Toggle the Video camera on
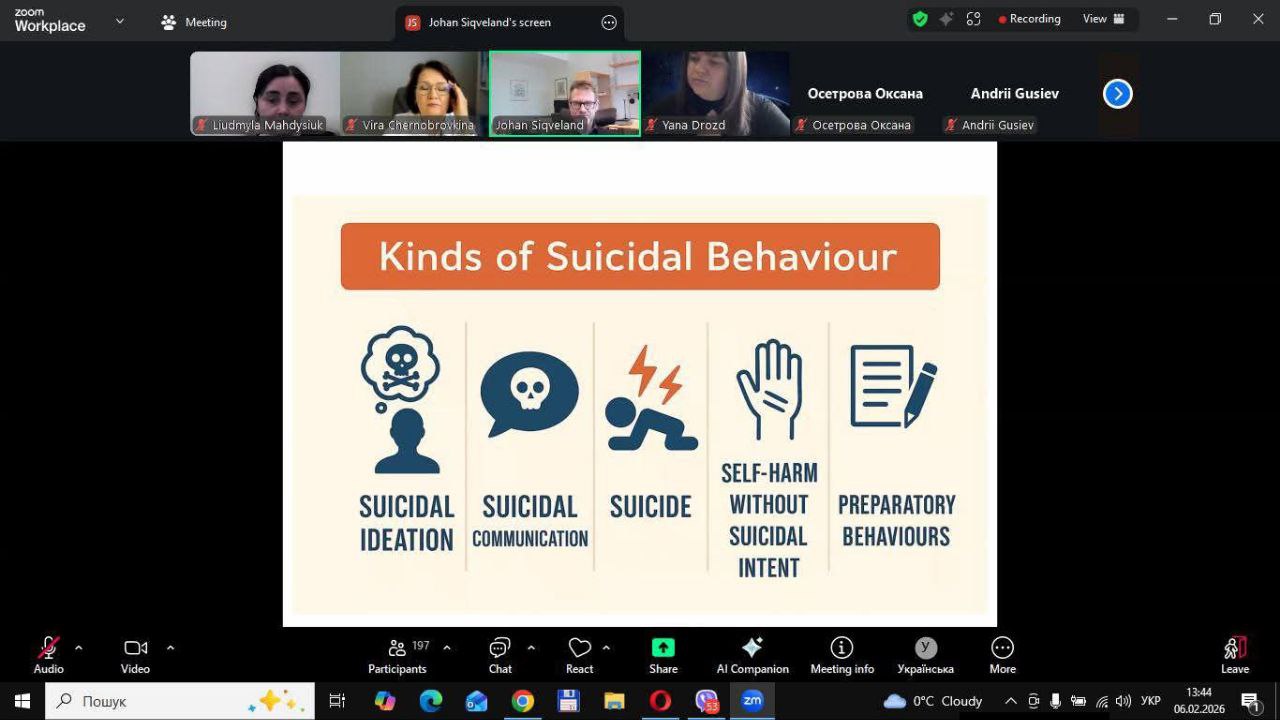Image resolution: width=1280 pixels, height=720 pixels. (135, 655)
